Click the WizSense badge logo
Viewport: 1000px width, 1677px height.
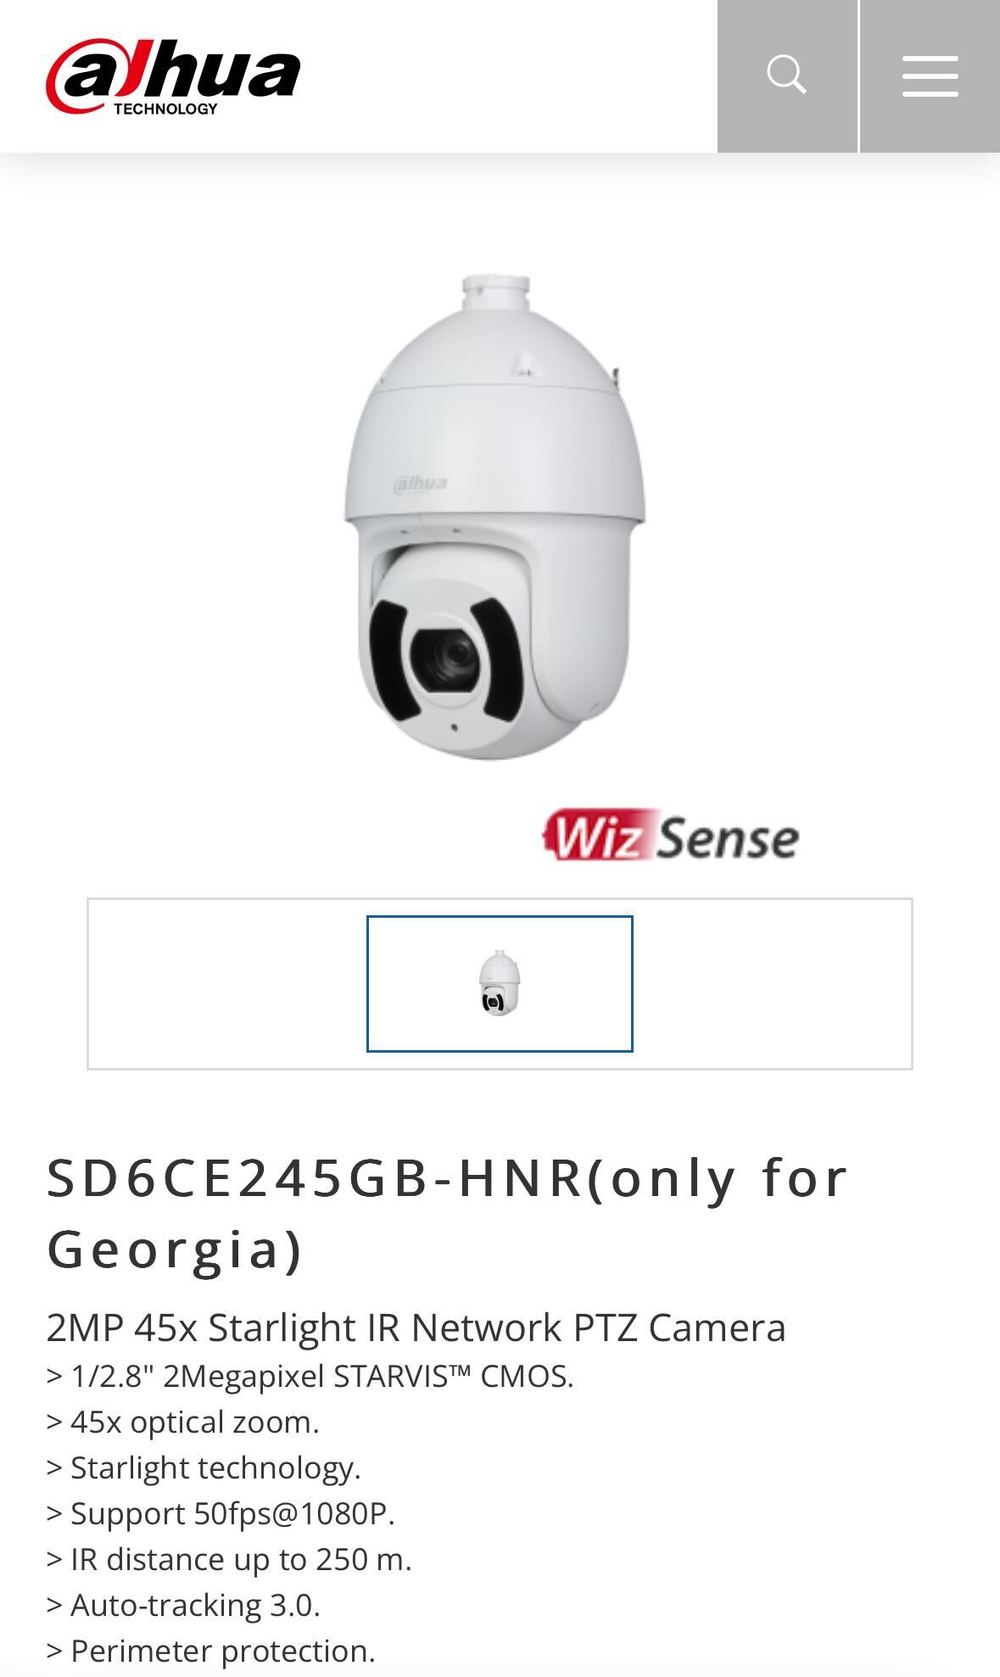pyautogui.click(x=671, y=836)
